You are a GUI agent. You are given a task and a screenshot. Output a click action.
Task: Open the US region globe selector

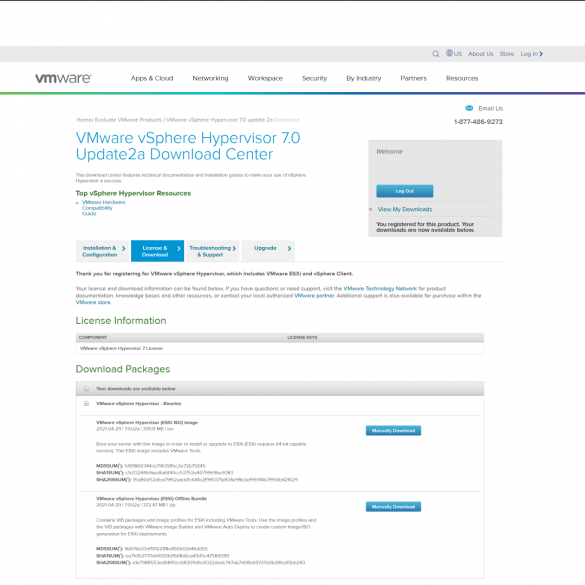click(x=454, y=53)
